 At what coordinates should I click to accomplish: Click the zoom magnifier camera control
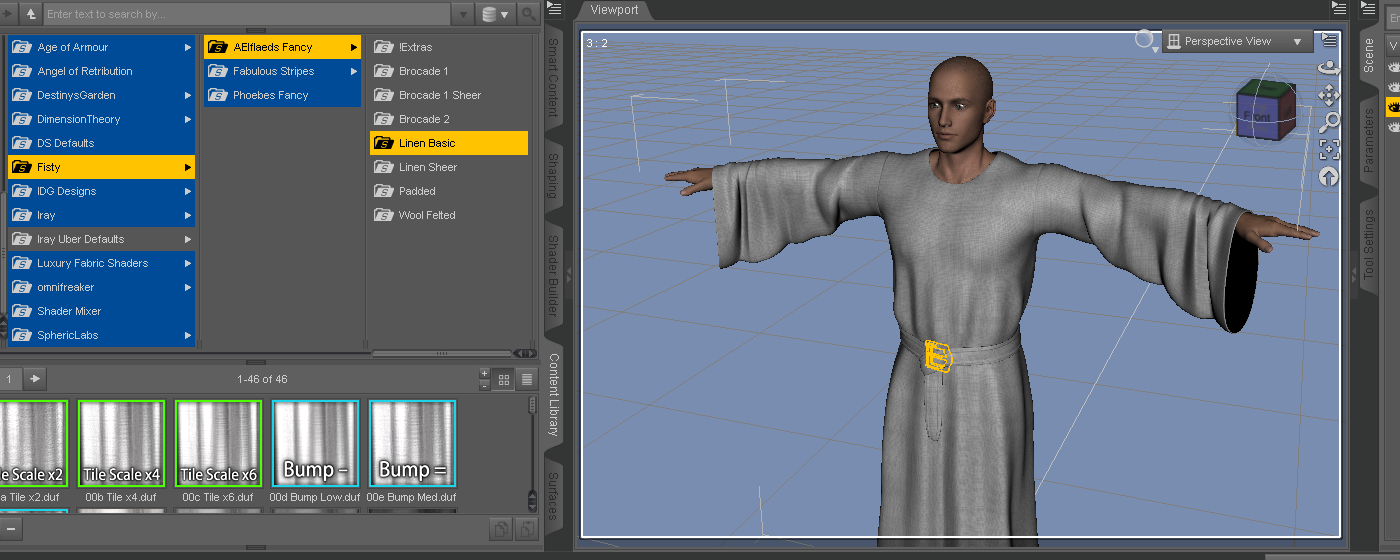[x=1329, y=123]
